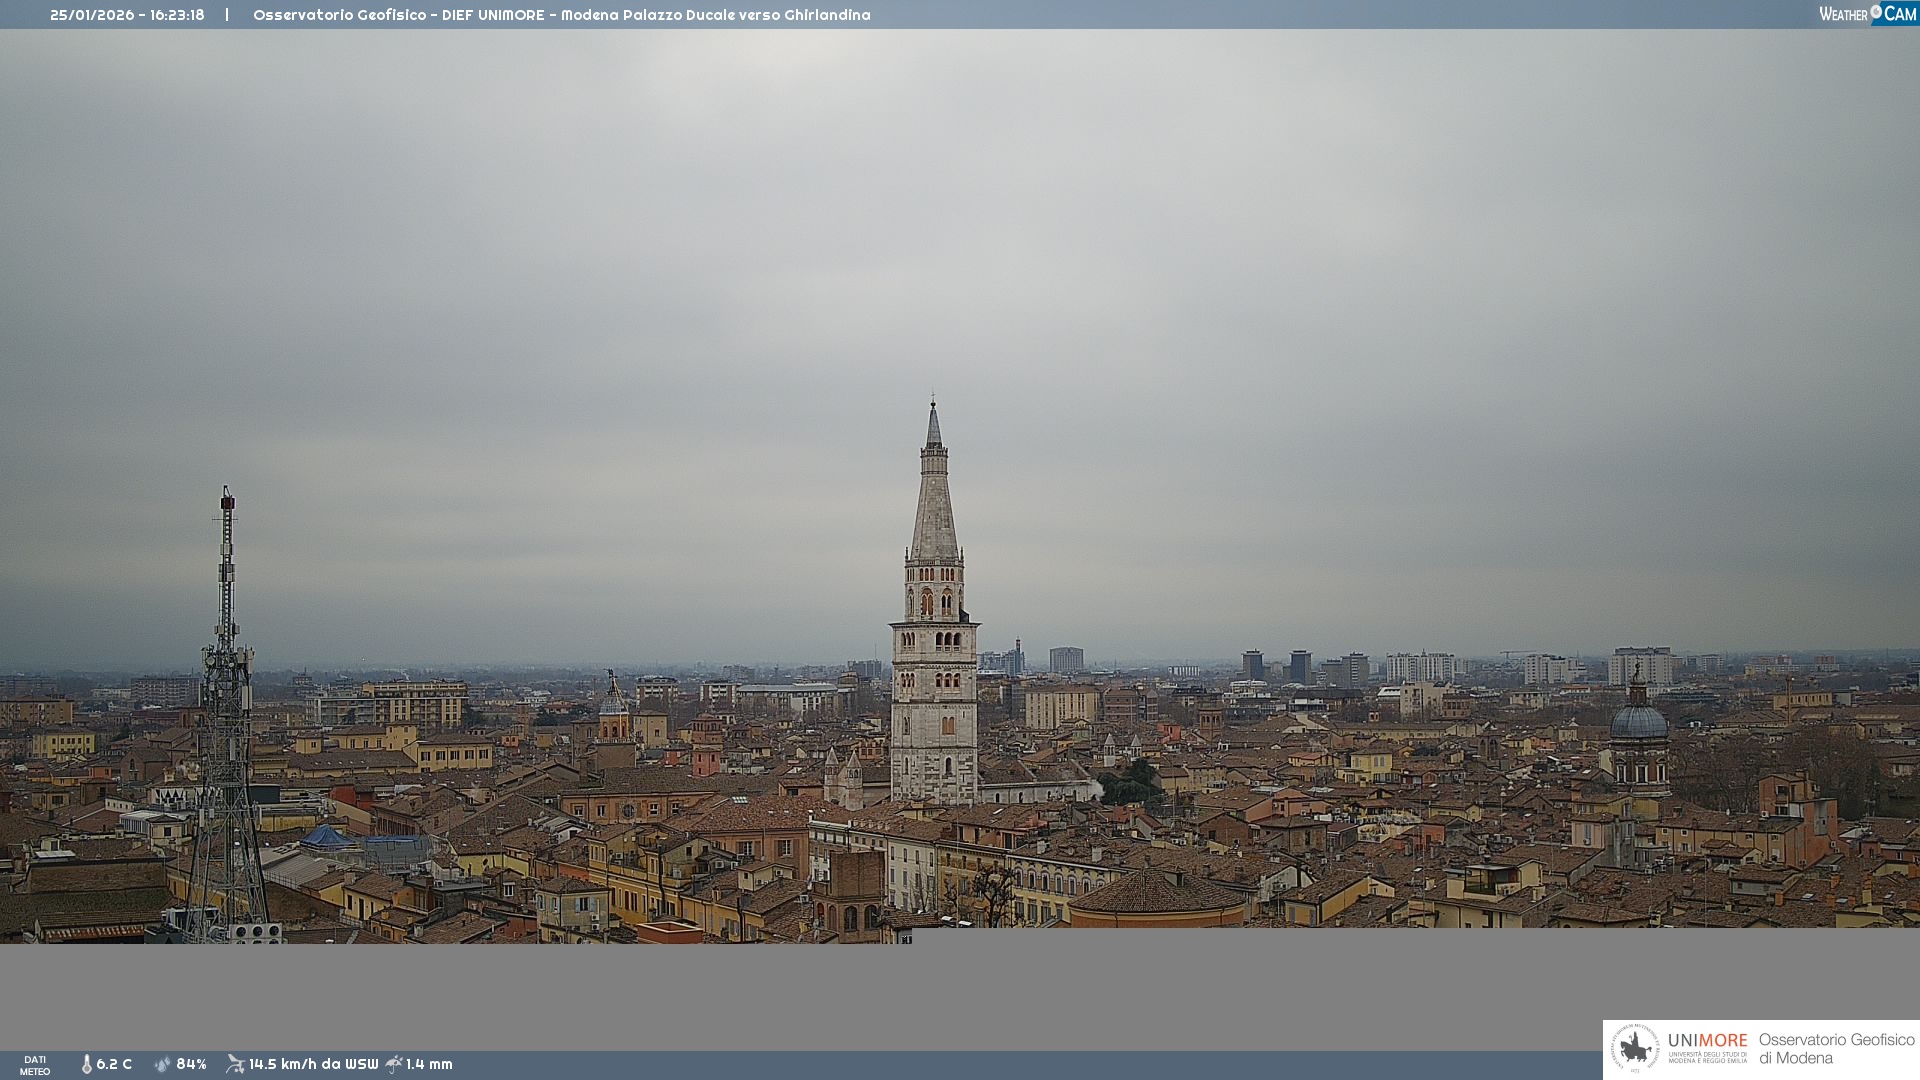Image resolution: width=1920 pixels, height=1080 pixels.
Task: Click the rain umbrella precipitation icon
Action: click(394, 1064)
